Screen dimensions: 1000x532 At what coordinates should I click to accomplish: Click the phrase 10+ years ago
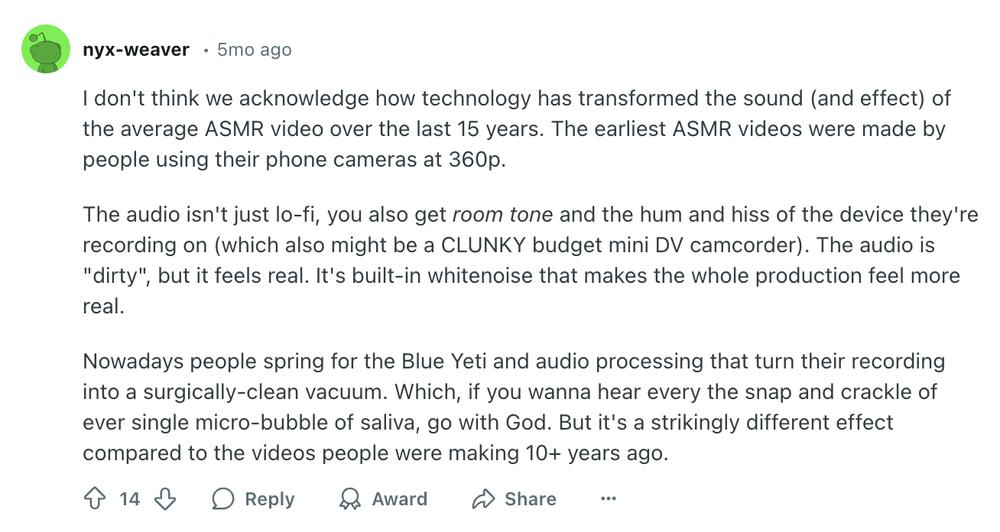coord(596,453)
